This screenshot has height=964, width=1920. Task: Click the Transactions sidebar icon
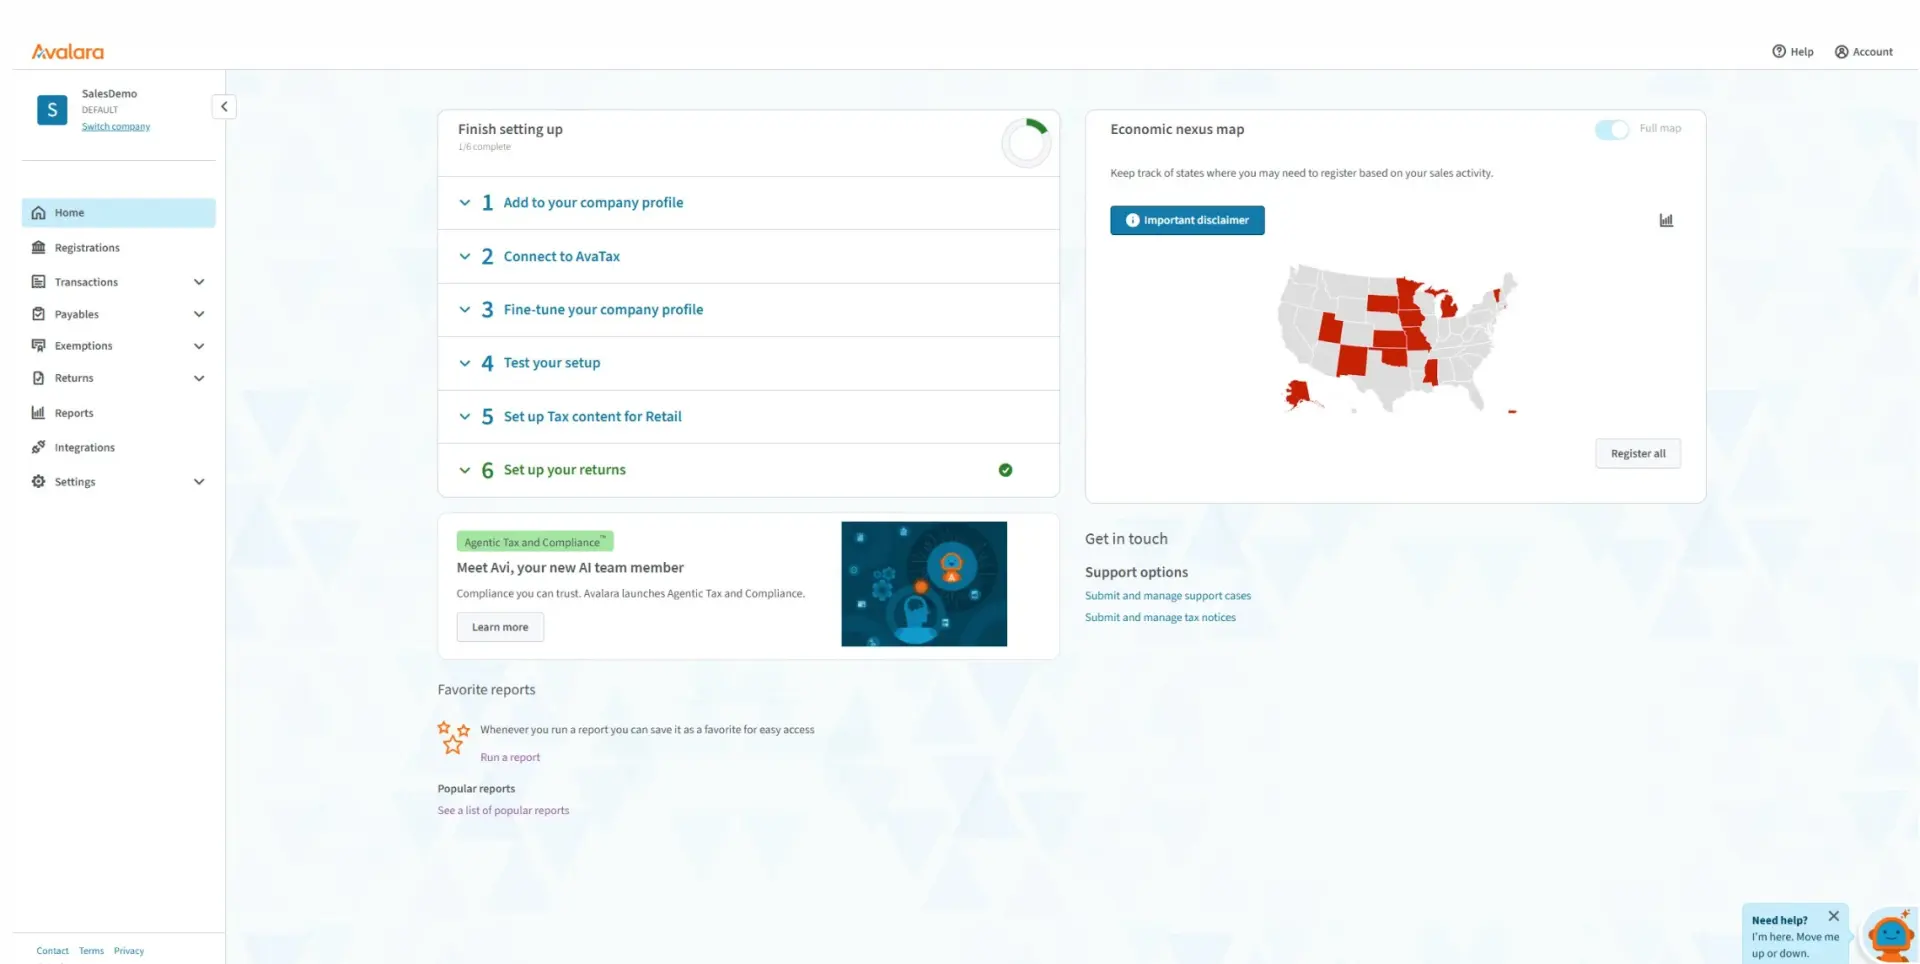[x=38, y=281]
